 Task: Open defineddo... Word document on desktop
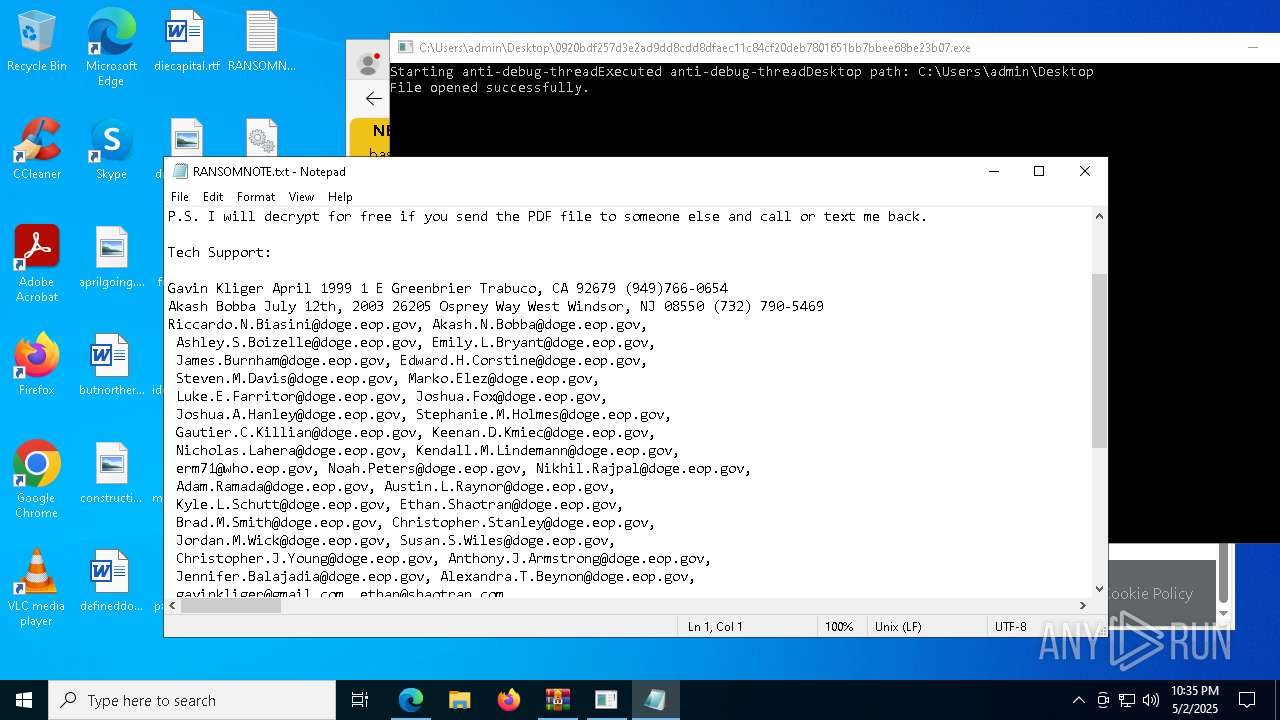pos(111,581)
